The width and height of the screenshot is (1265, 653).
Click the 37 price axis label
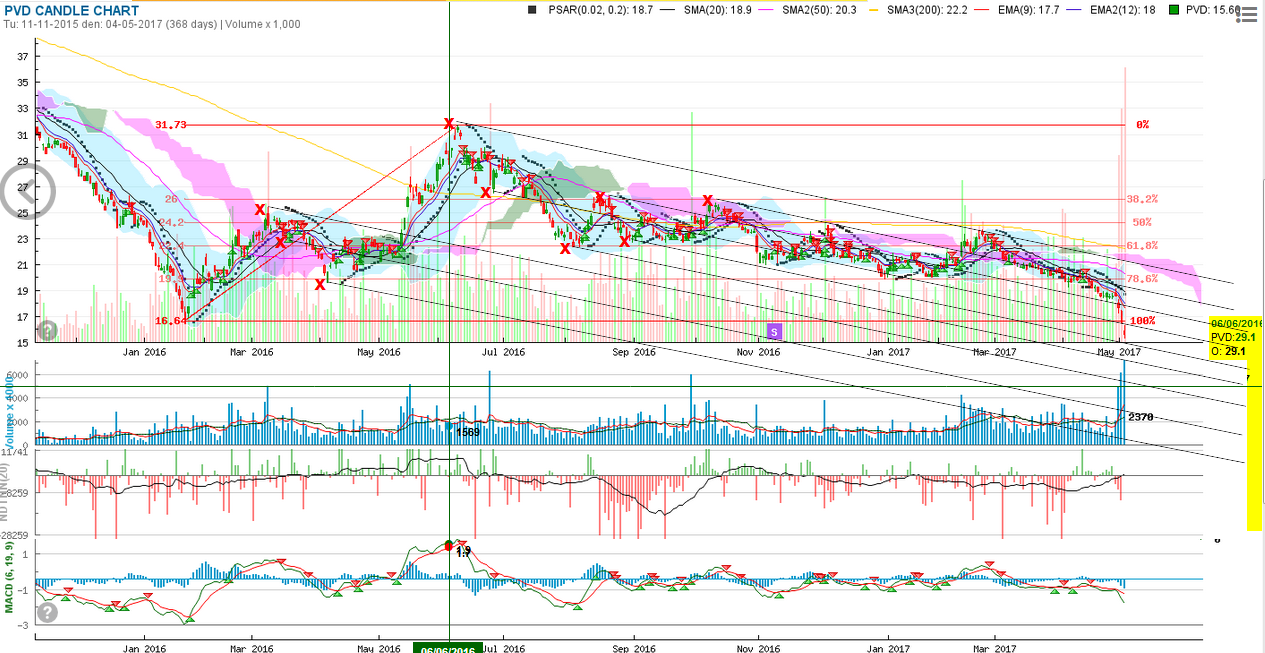coord(21,57)
